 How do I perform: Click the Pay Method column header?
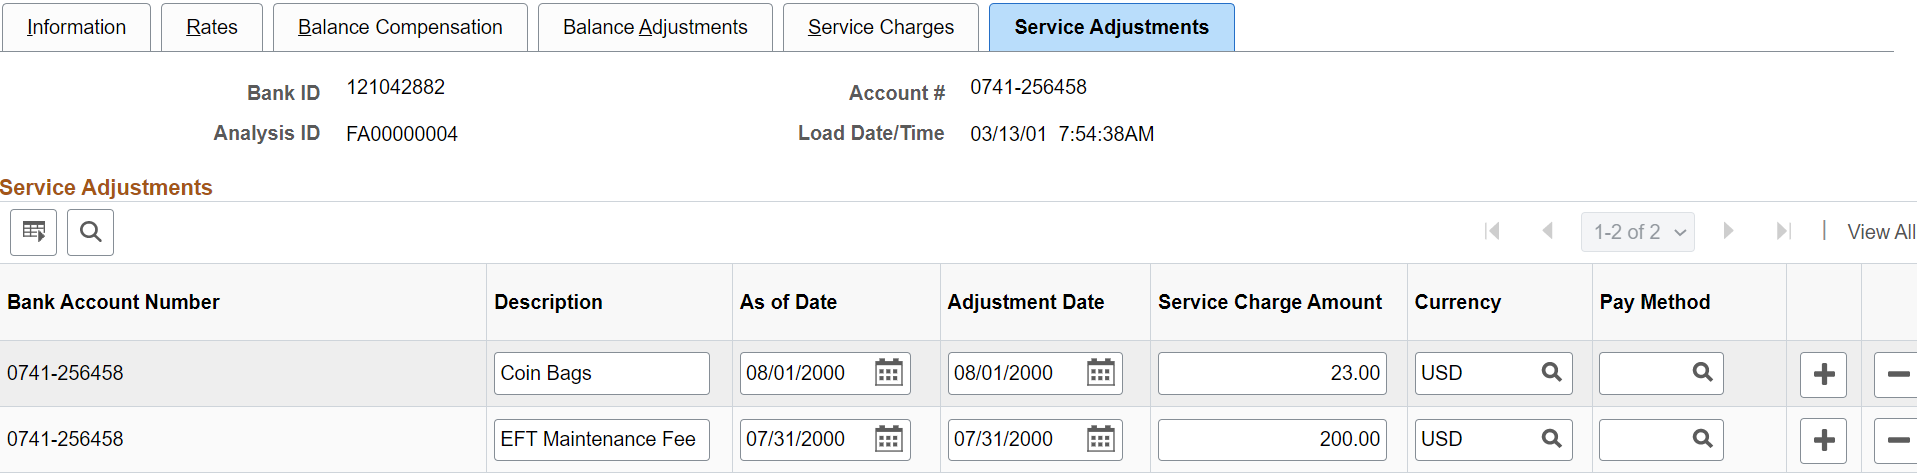(x=1655, y=302)
